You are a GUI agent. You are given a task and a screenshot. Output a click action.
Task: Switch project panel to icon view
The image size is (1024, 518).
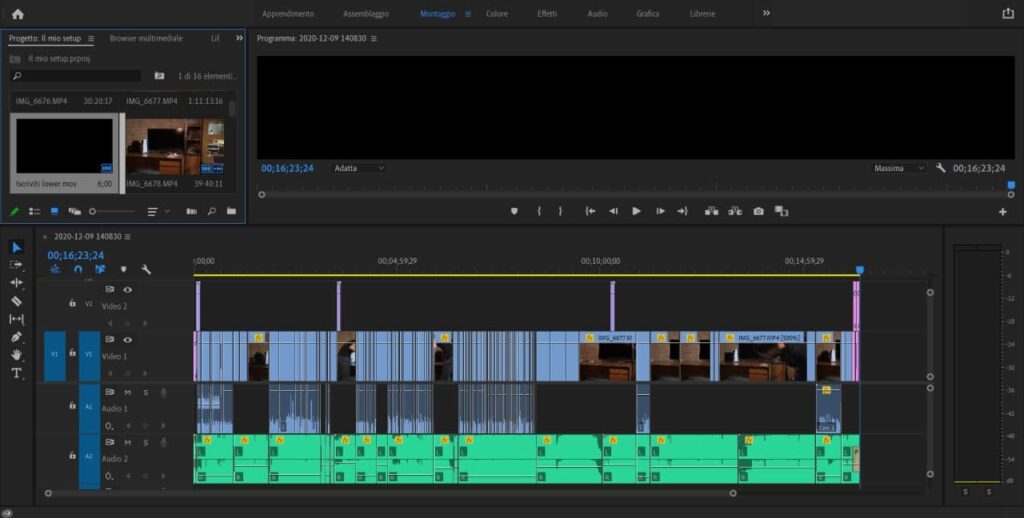click(x=54, y=211)
